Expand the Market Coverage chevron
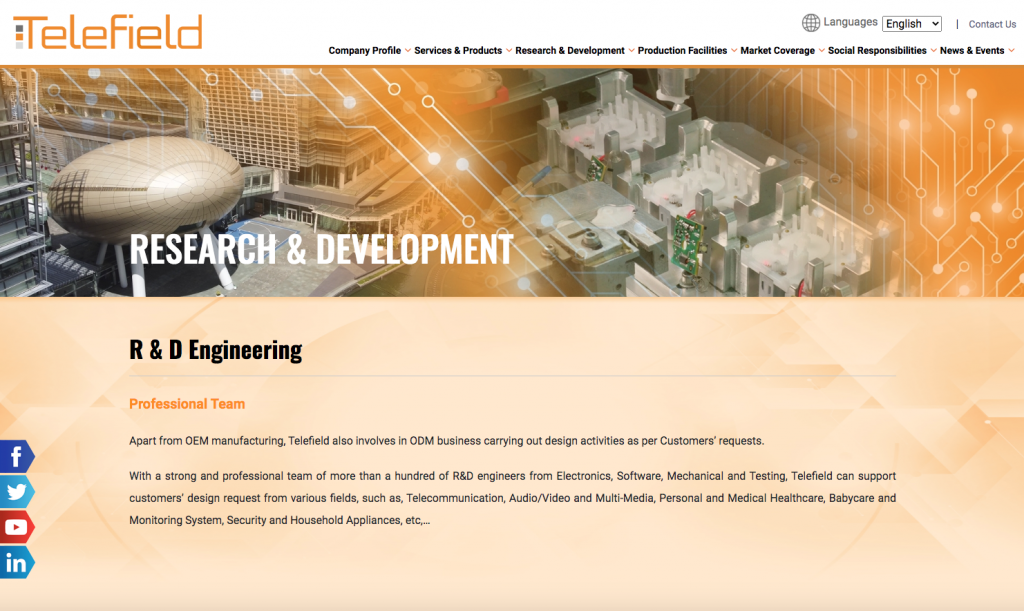1024x611 pixels. [822, 51]
